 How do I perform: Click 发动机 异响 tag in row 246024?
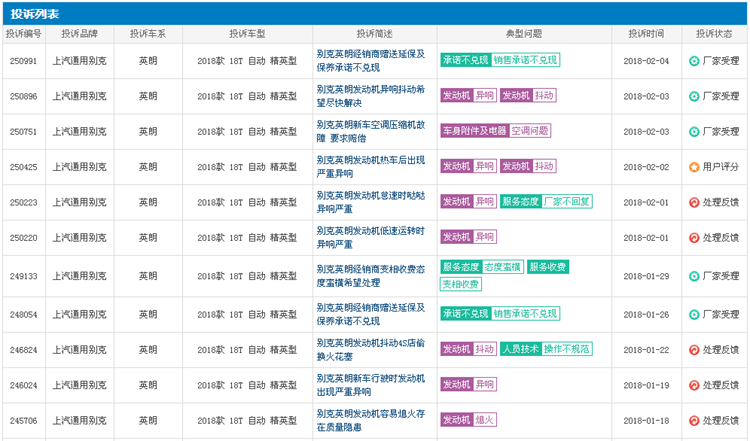pyautogui.click(x=468, y=384)
